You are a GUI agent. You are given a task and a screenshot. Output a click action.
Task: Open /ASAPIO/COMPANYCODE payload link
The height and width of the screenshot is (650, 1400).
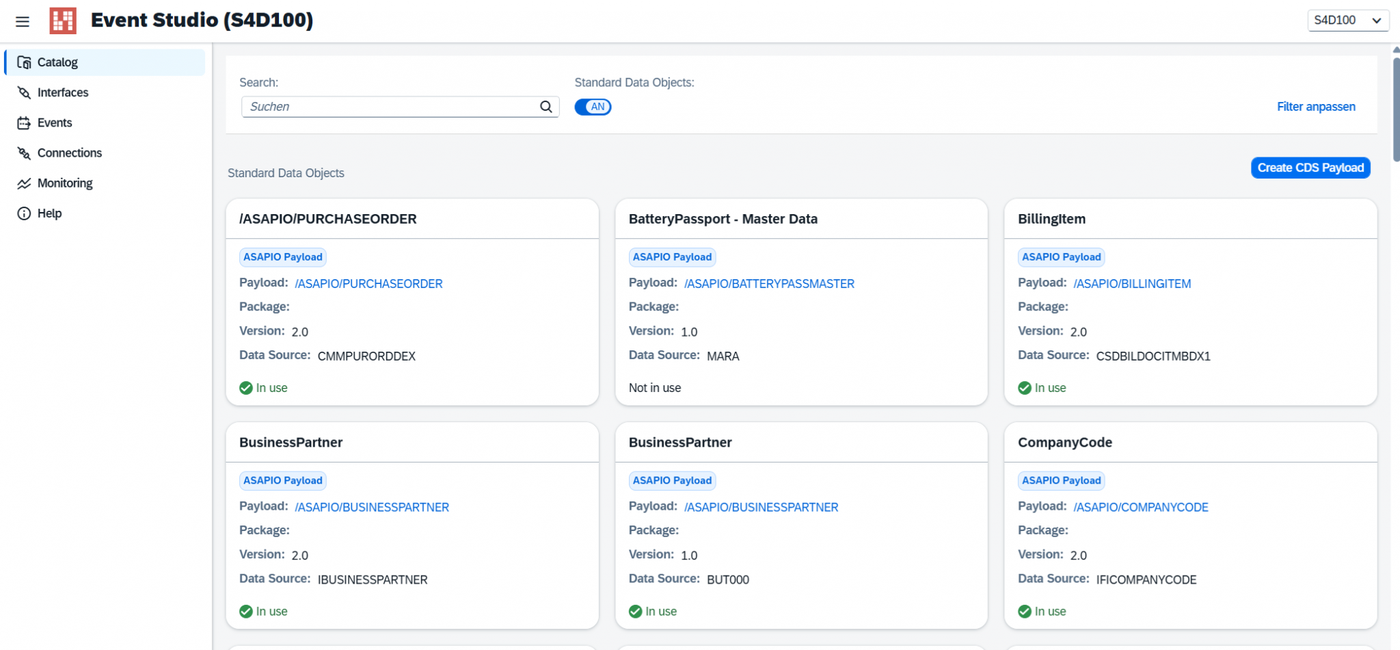pyautogui.click(x=1141, y=507)
